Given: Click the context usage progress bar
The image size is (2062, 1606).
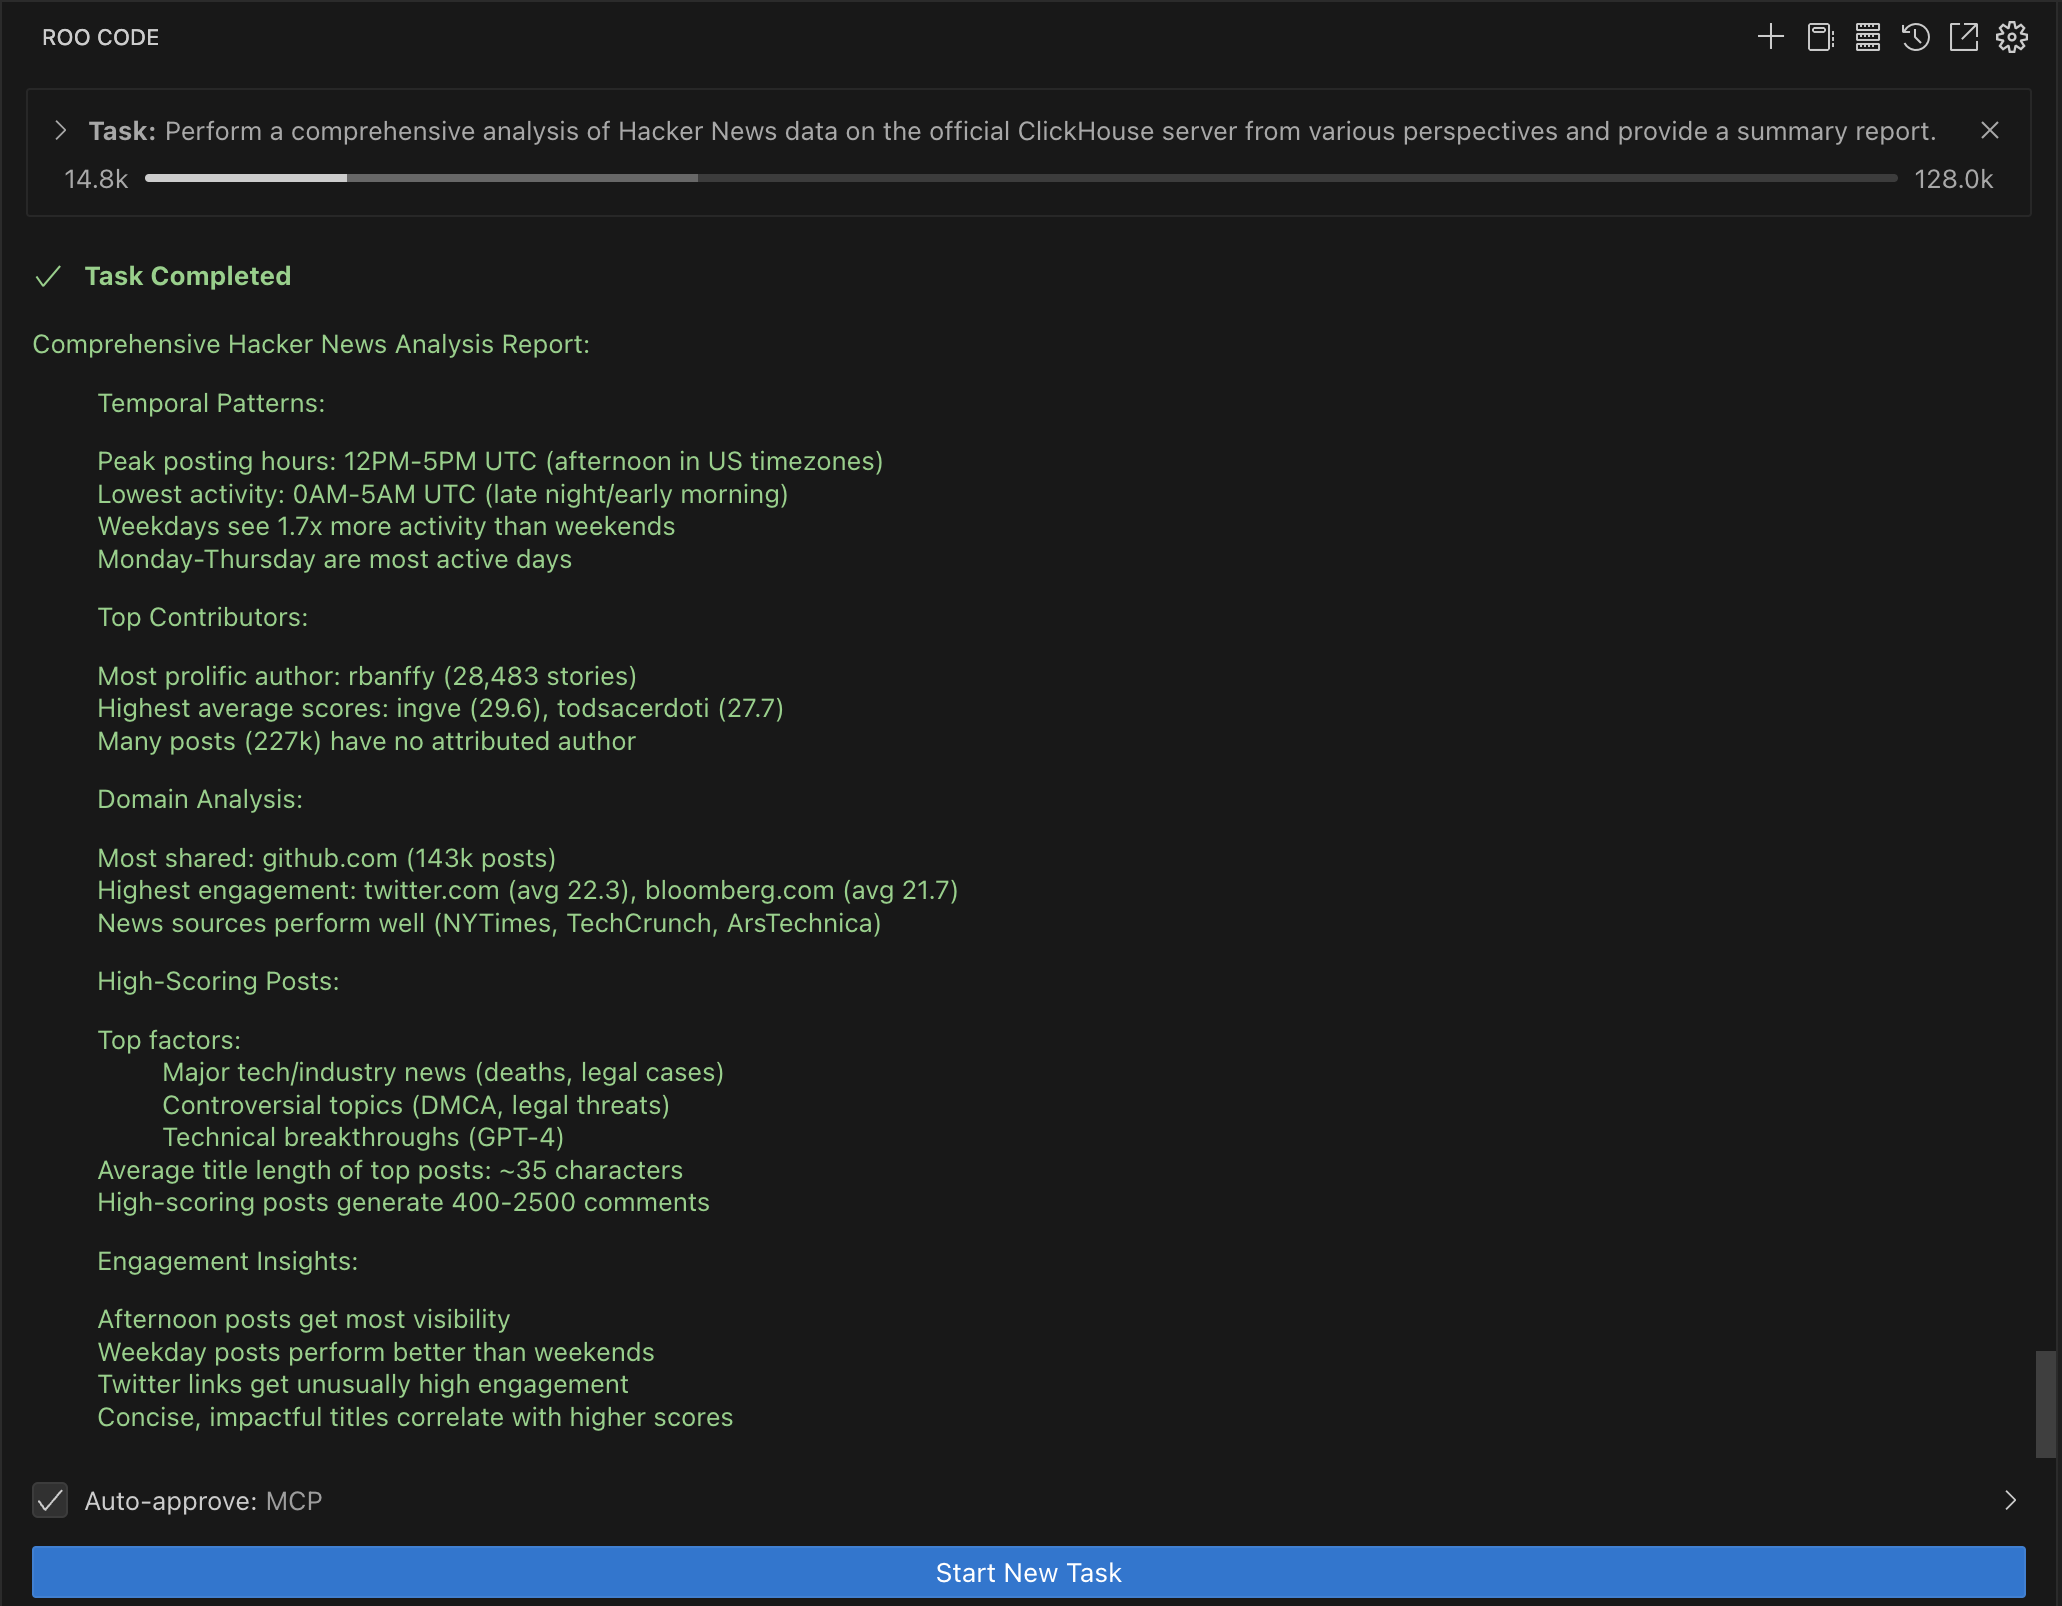Looking at the screenshot, I should coord(1020,178).
